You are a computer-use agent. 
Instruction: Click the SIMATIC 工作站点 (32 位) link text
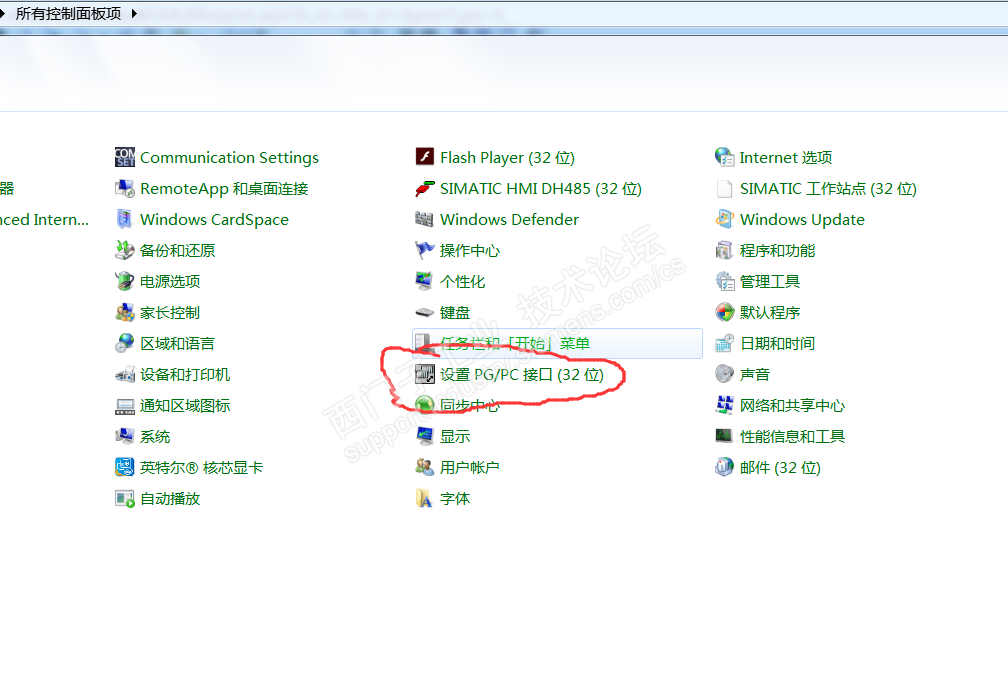(x=828, y=188)
